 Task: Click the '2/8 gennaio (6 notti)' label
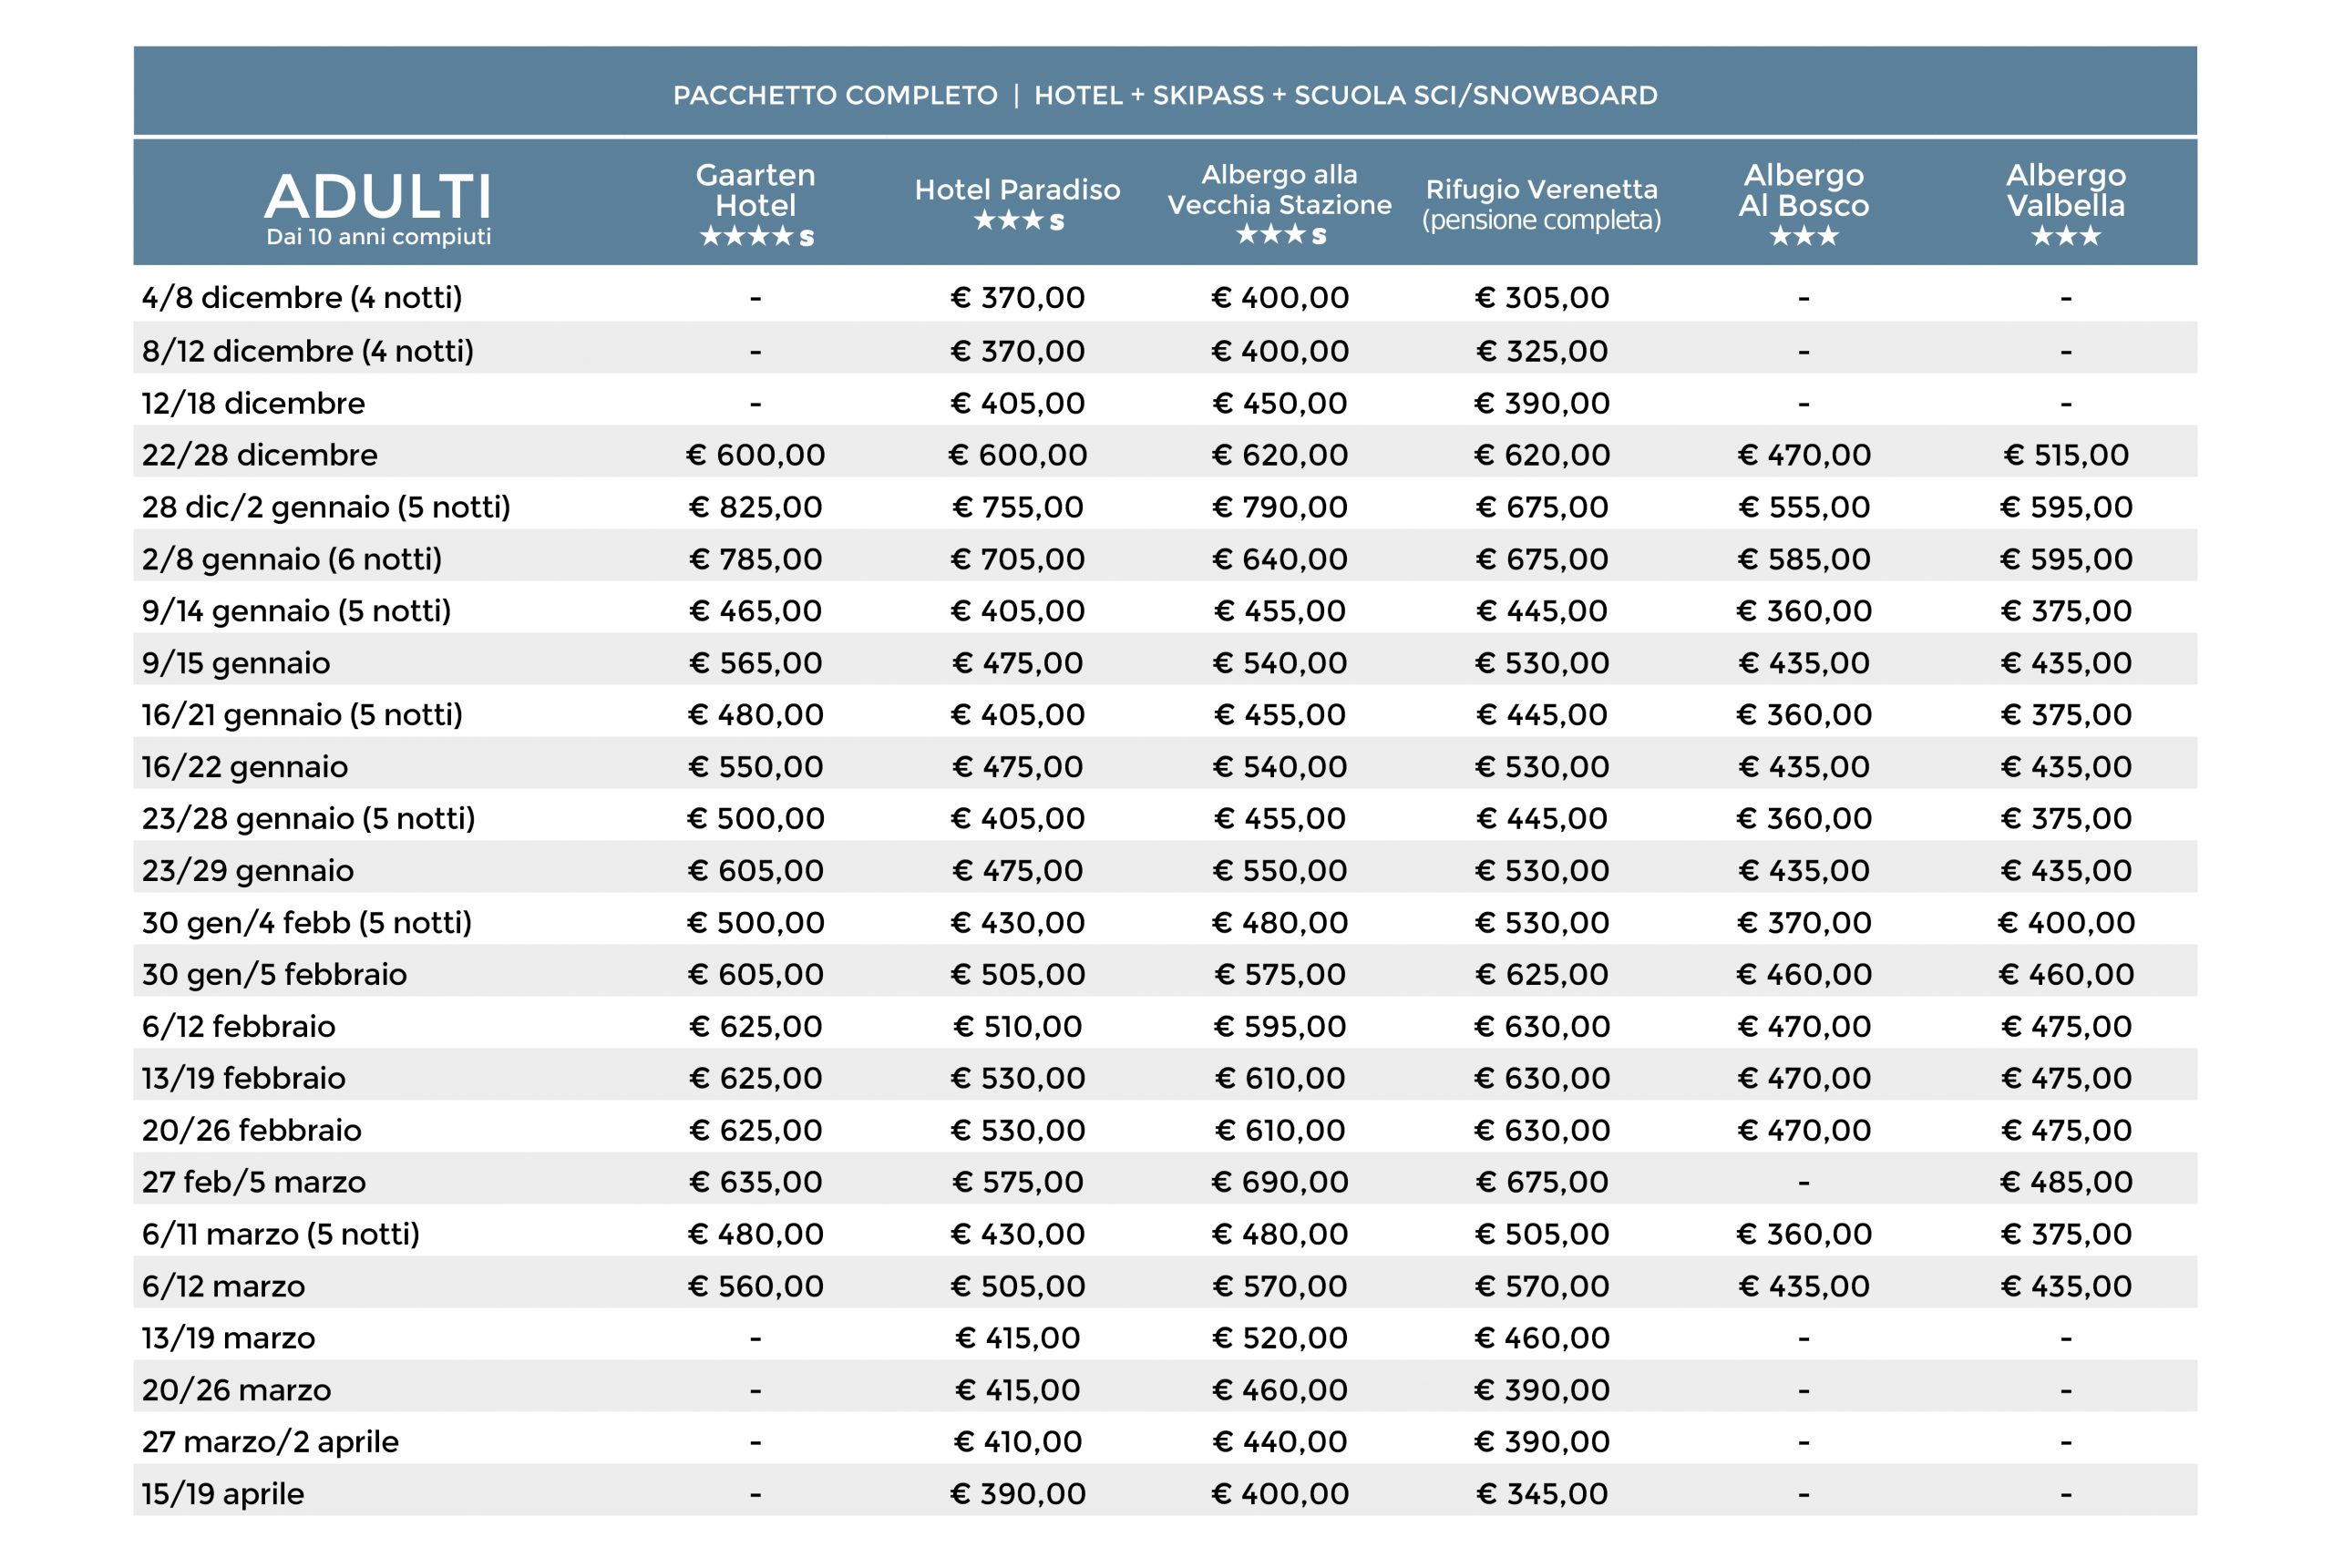[292, 559]
